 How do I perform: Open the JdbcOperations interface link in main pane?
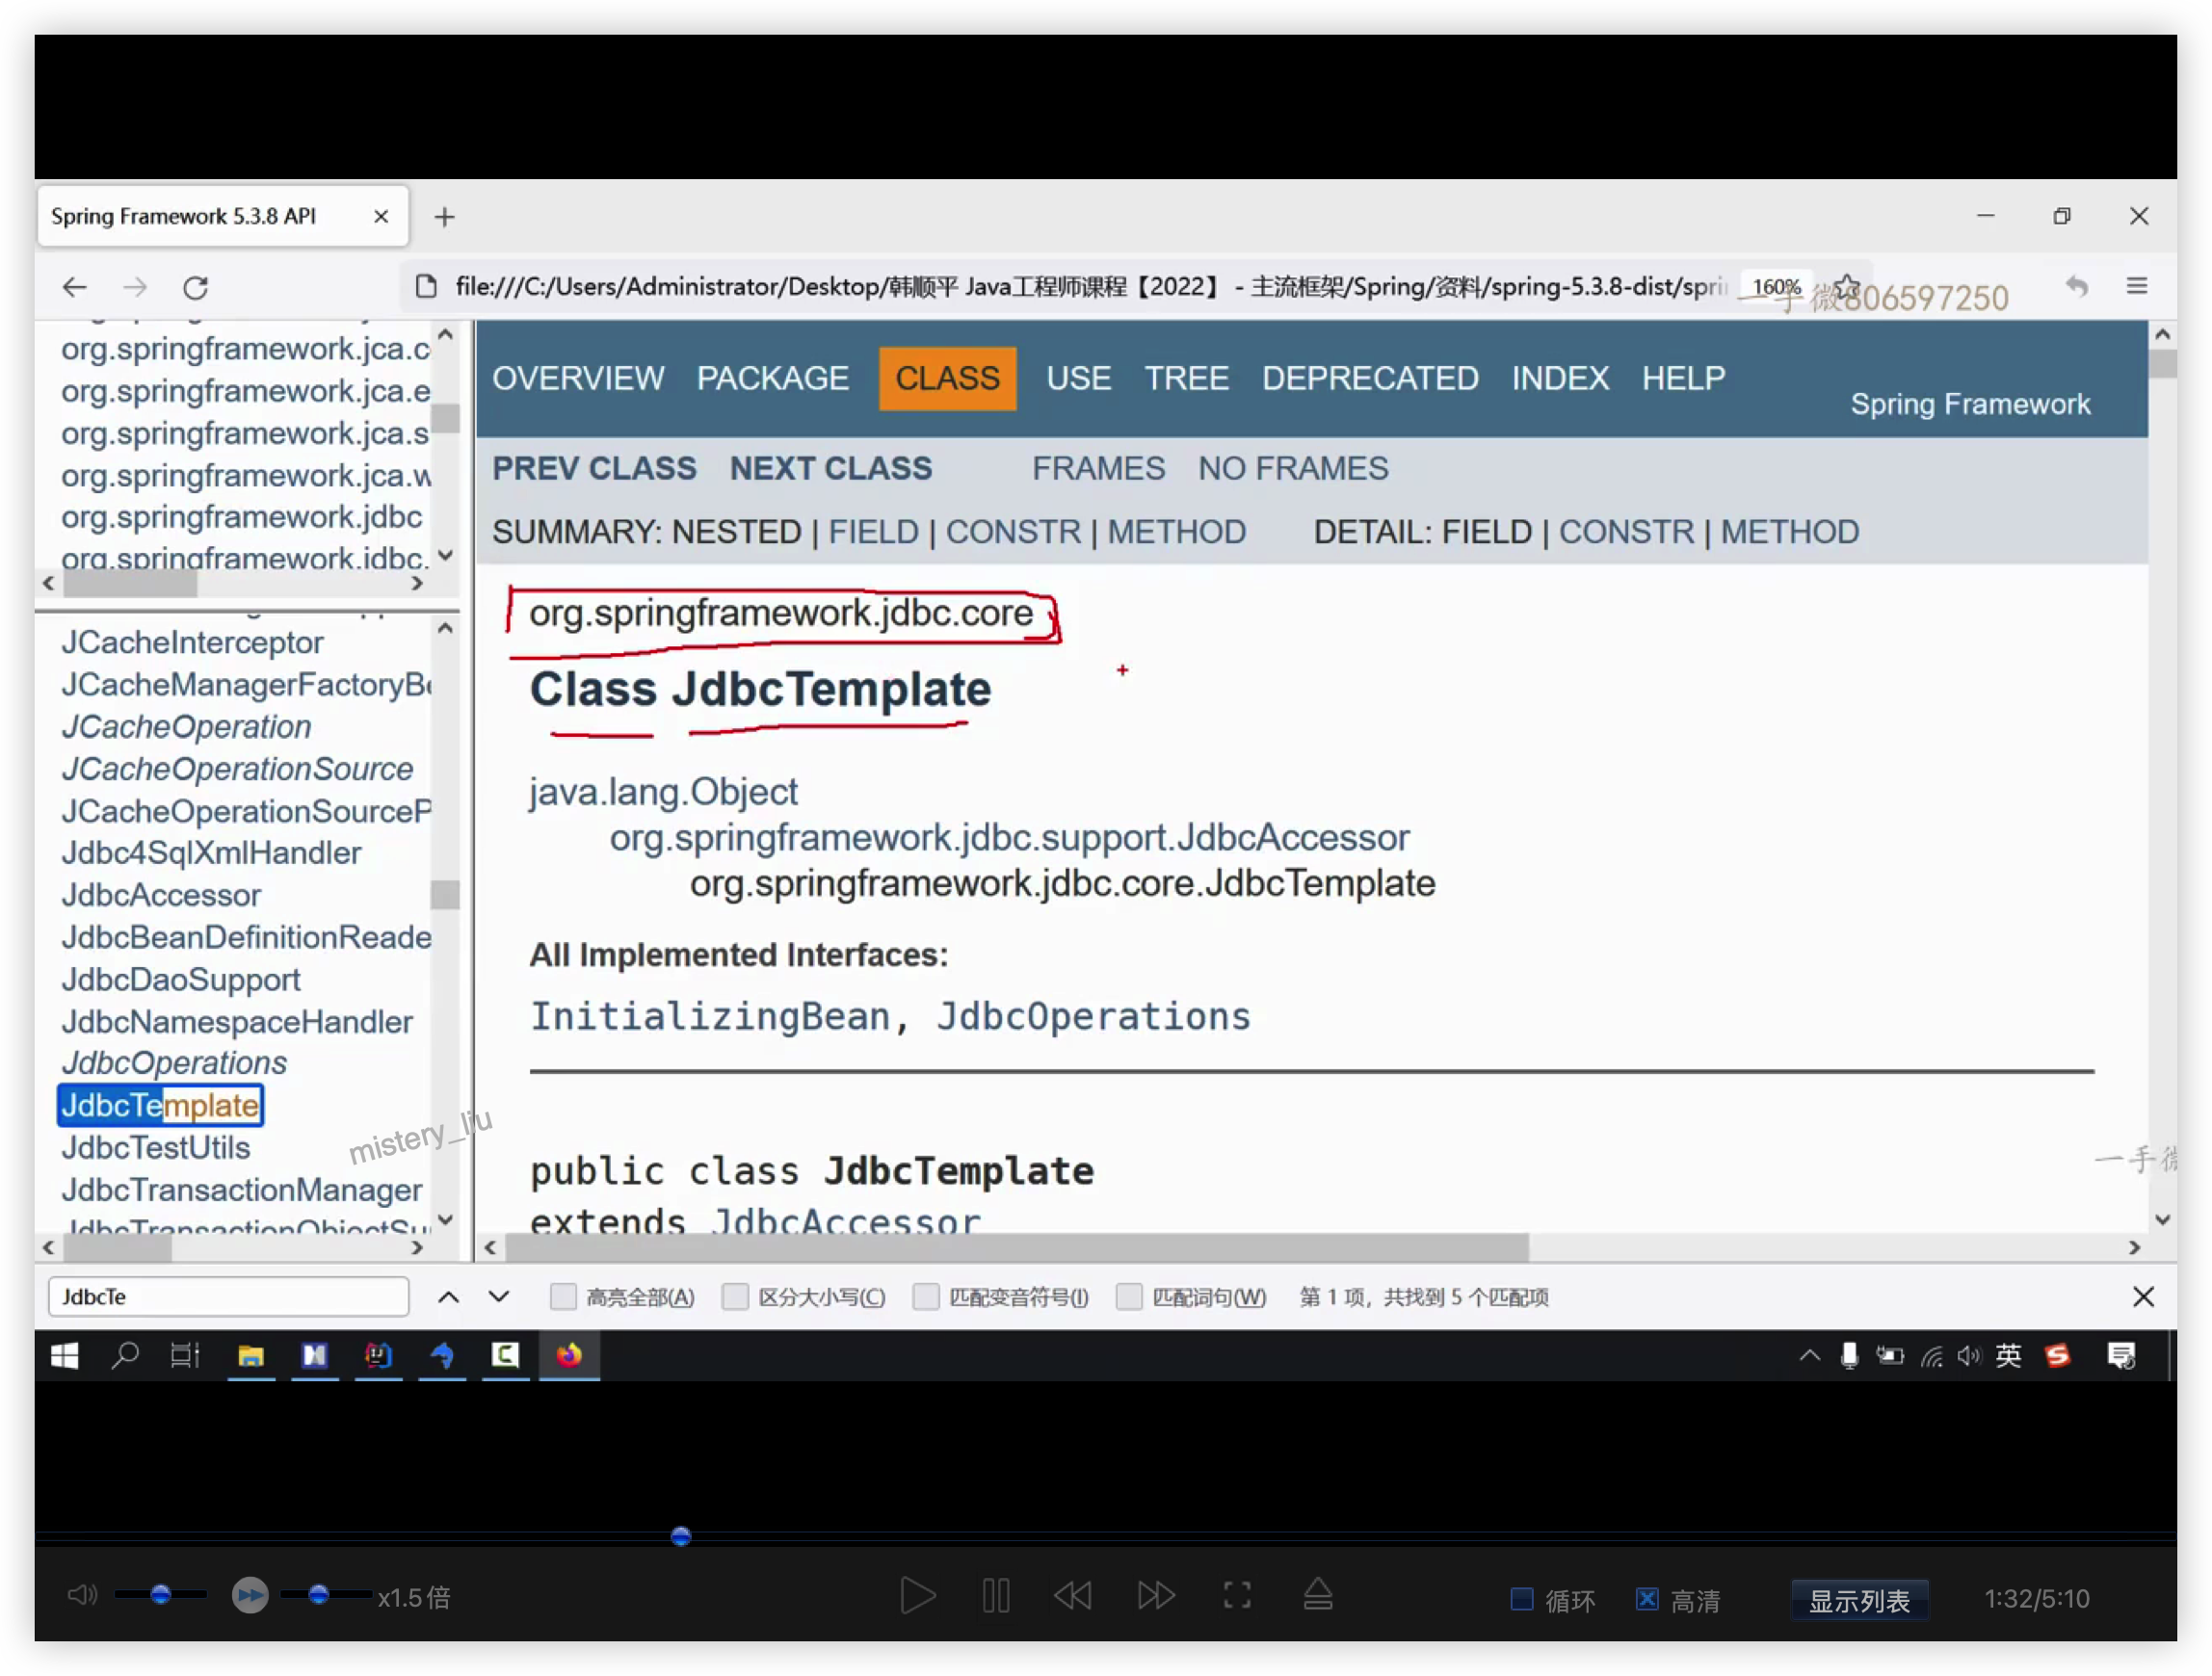(1093, 1017)
